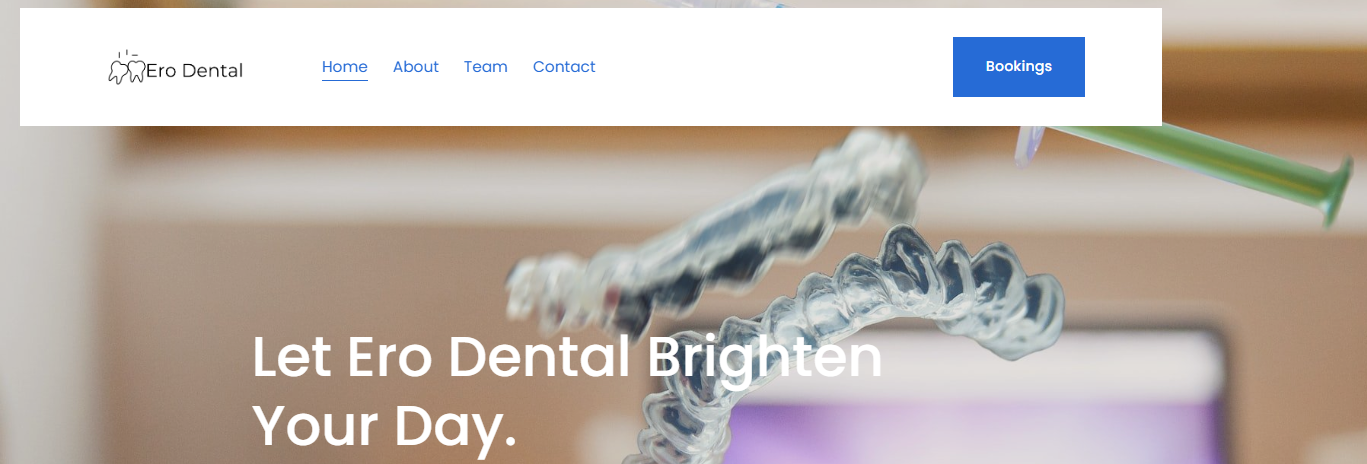Viewport: 1367px width, 464px height.
Task: Click the tooth logo icon
Action: (127, 71)
